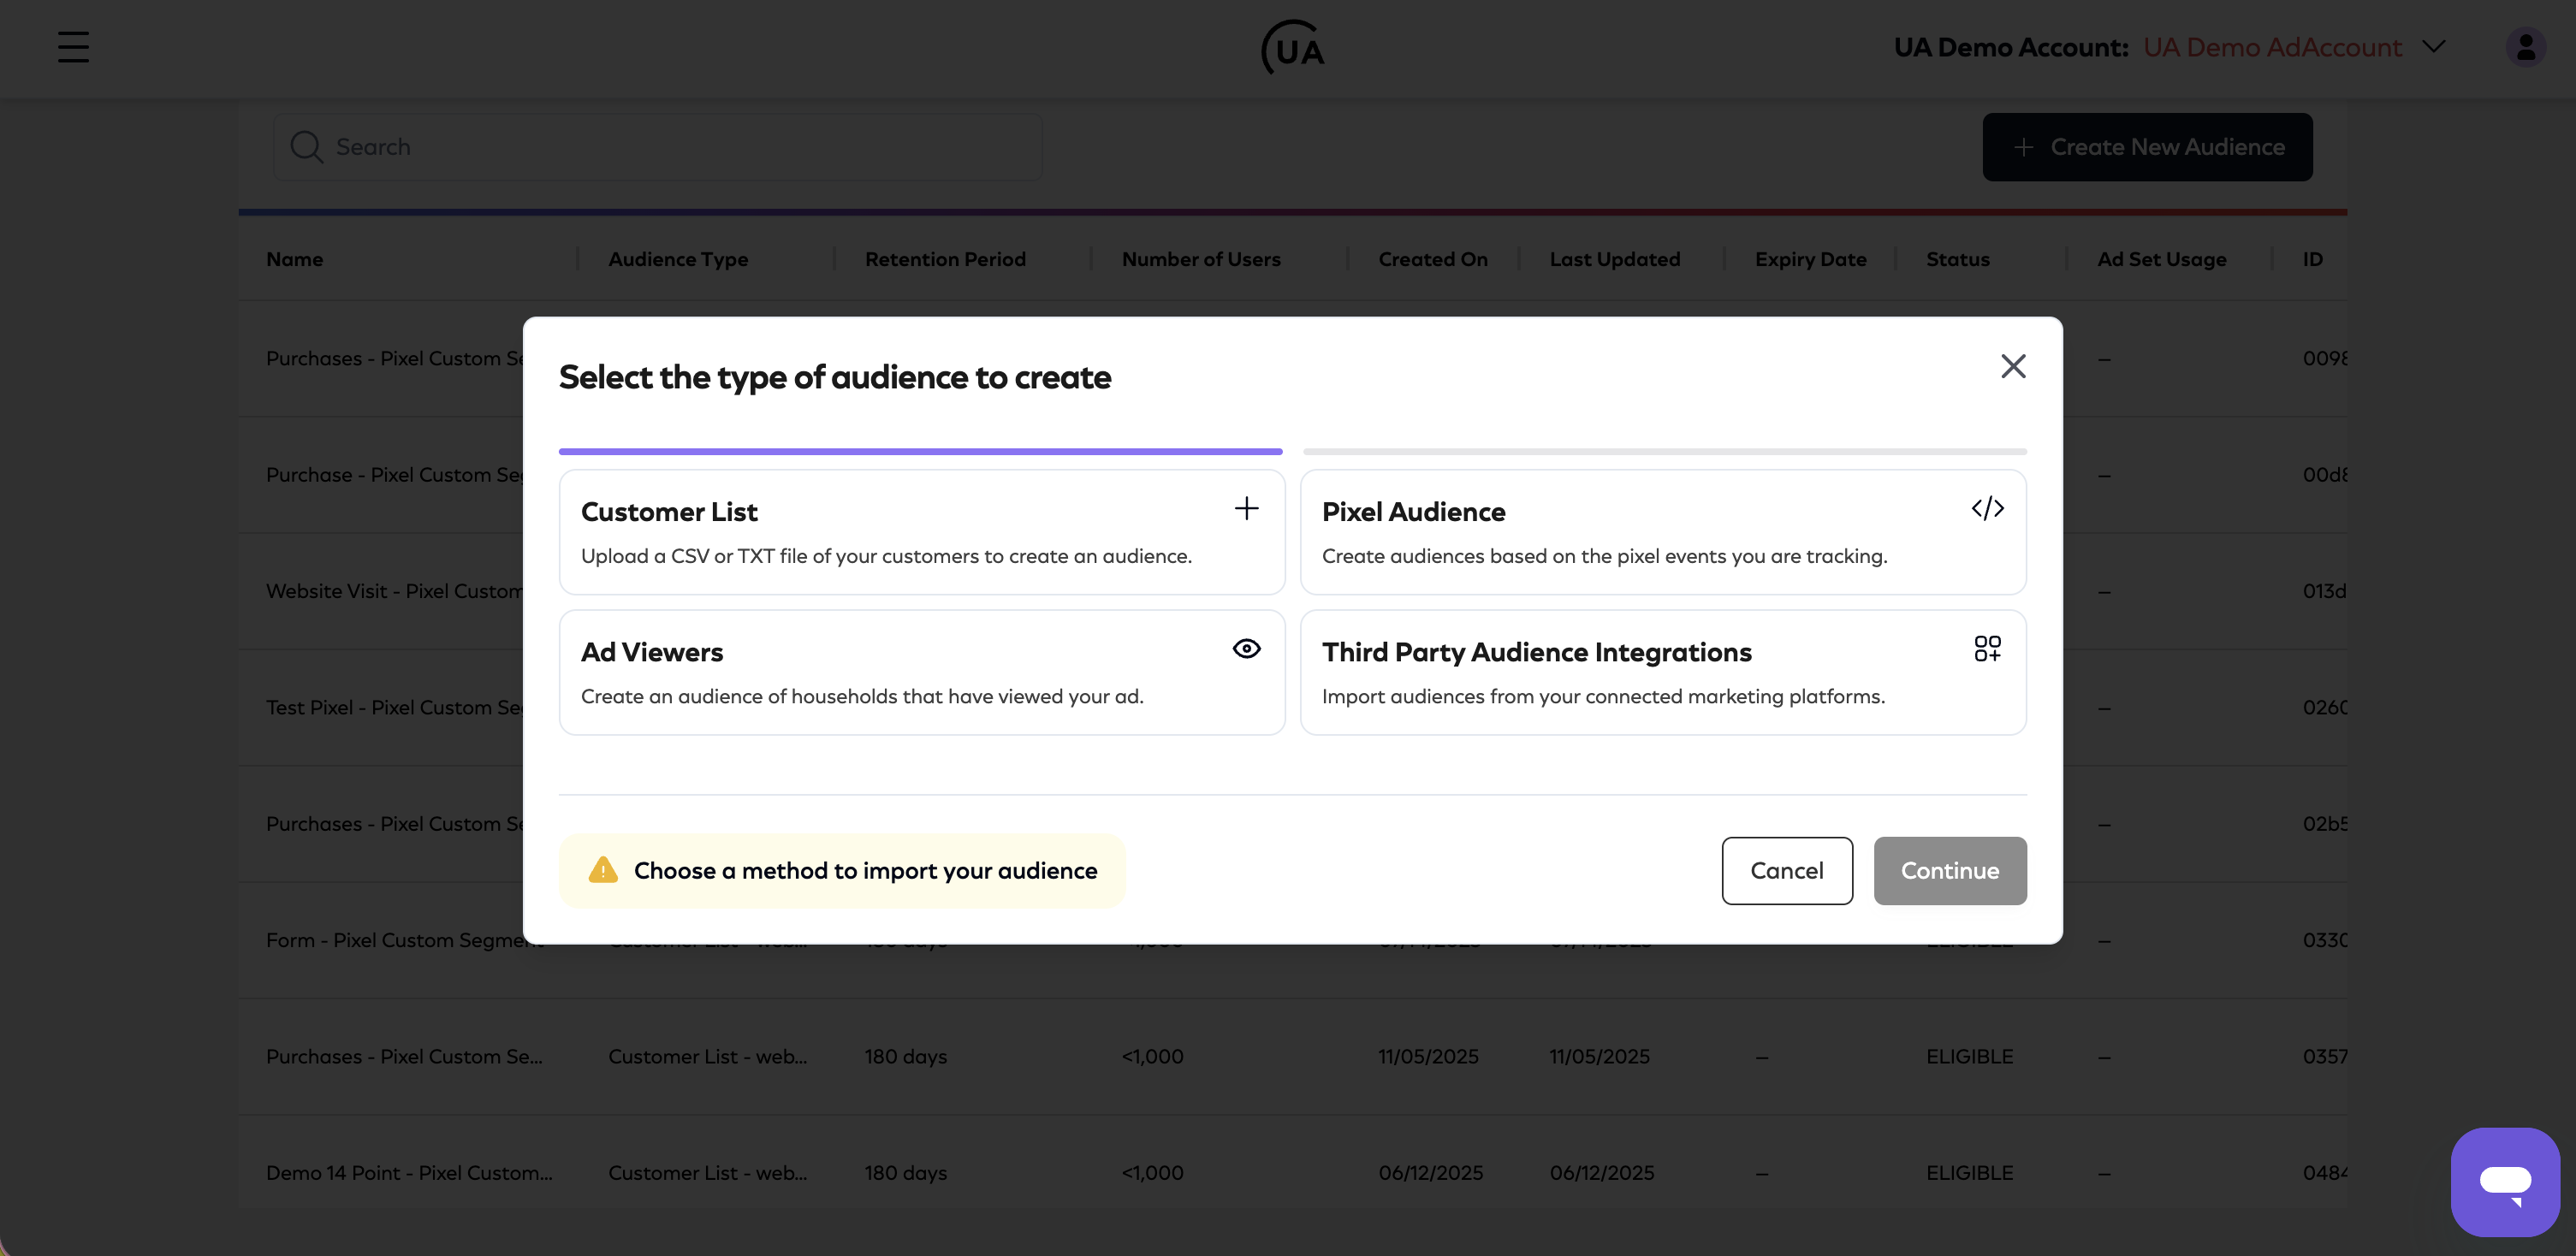Click the Search input field
This screenshot has height=1256, width=2576.
pyautogui.click(x=658, y=147)
